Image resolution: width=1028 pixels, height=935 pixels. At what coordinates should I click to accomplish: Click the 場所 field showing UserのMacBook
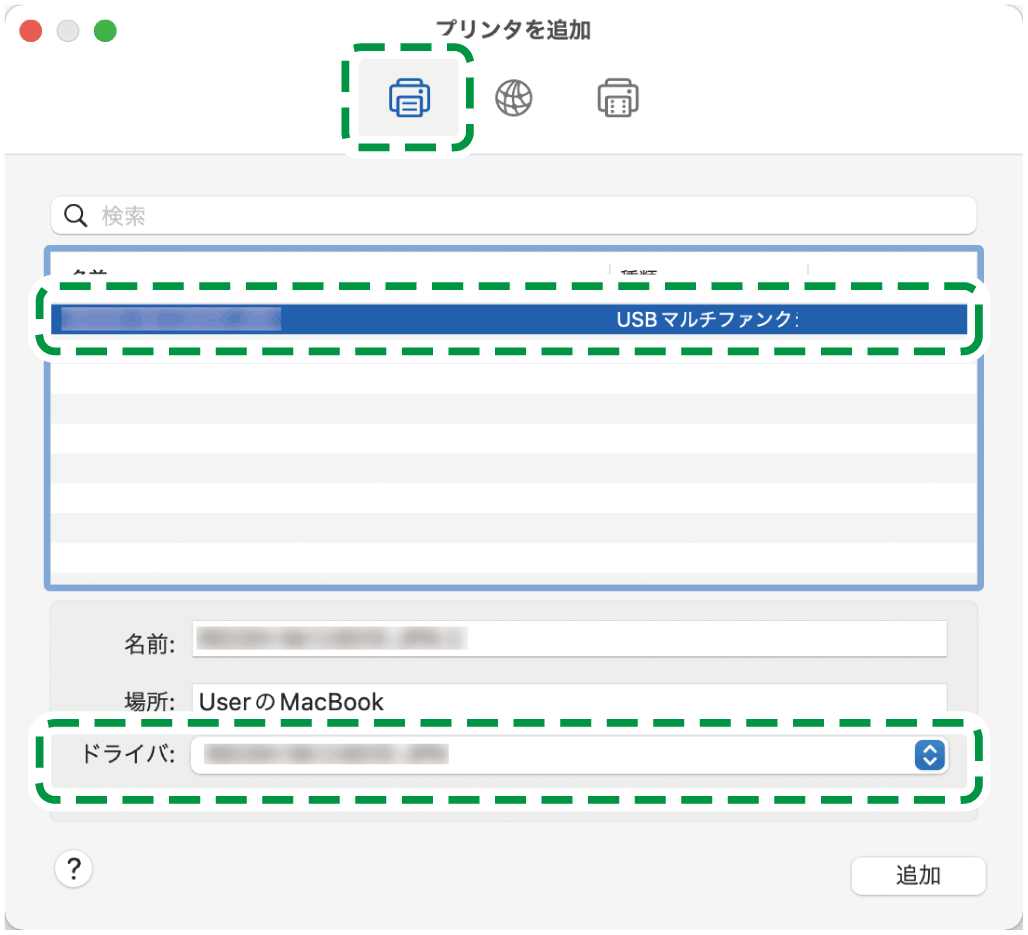[x=570, y=701]
